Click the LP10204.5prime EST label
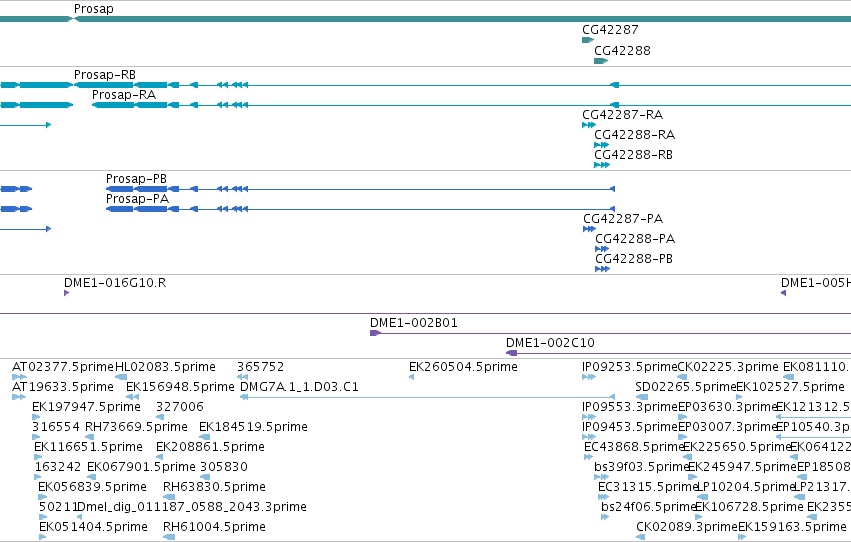This screenshot has width=851, height=542. (746, 487)
